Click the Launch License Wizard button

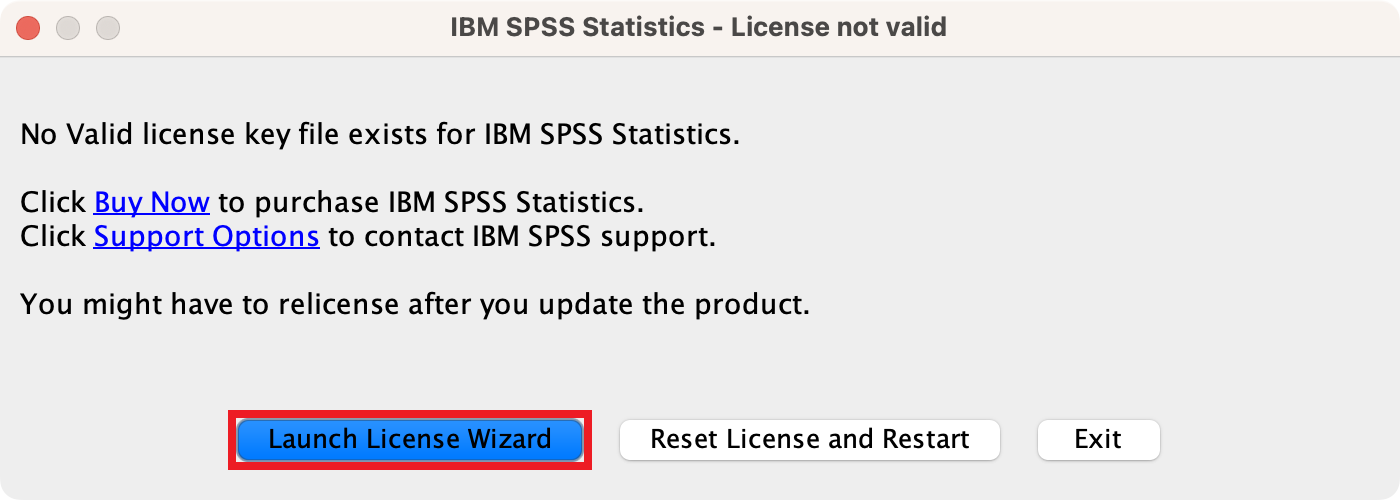point(410,439)
